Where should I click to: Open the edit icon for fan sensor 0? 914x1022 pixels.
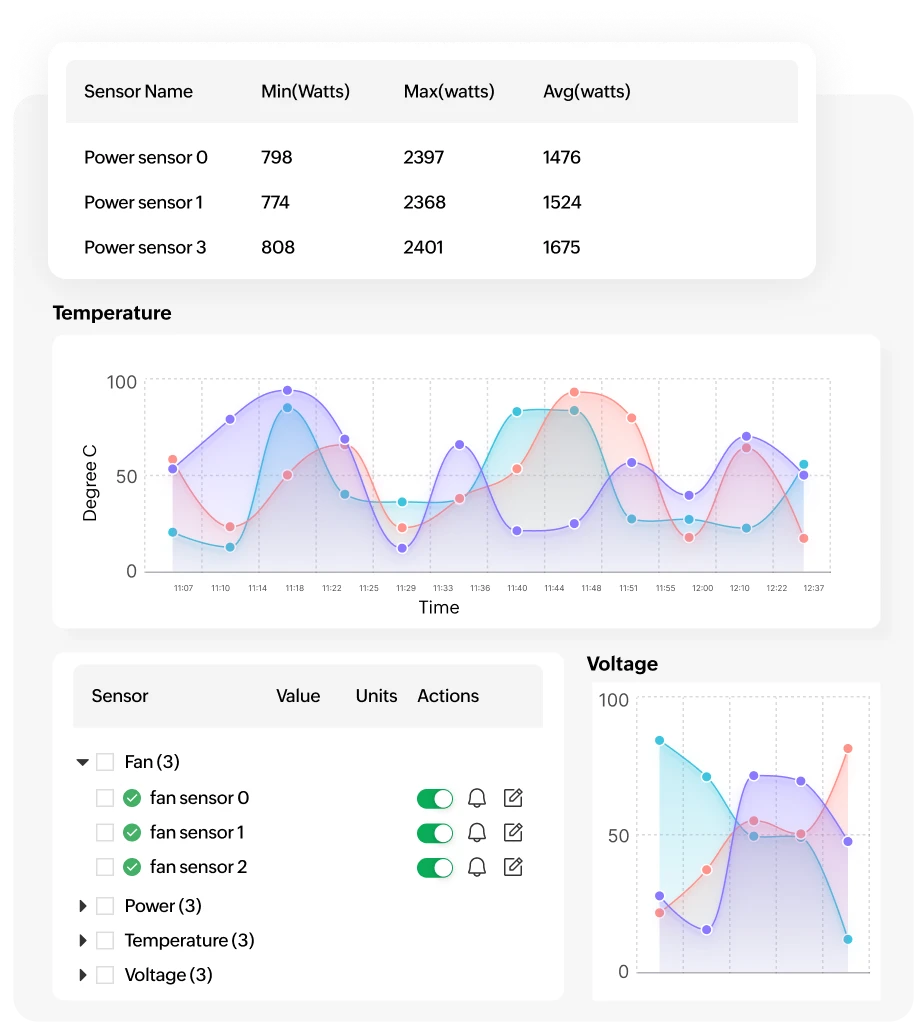pos(512,798)
